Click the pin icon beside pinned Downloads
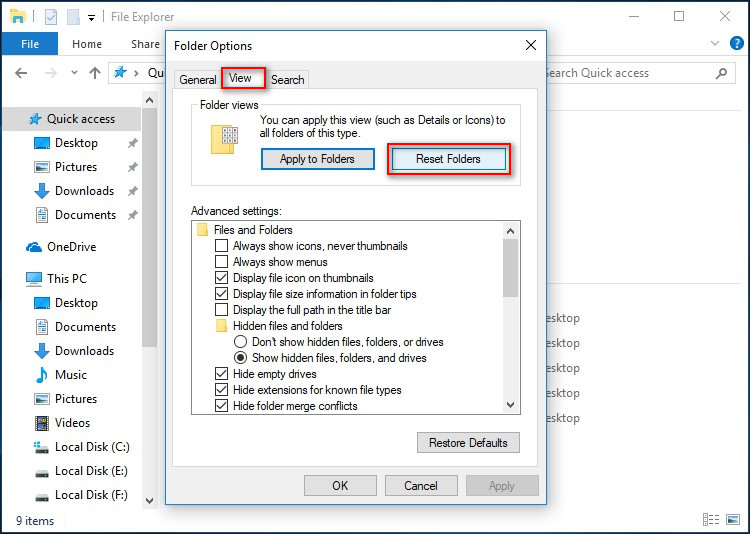Viewport: 750px width, 534px height. [x=132, y=191]
